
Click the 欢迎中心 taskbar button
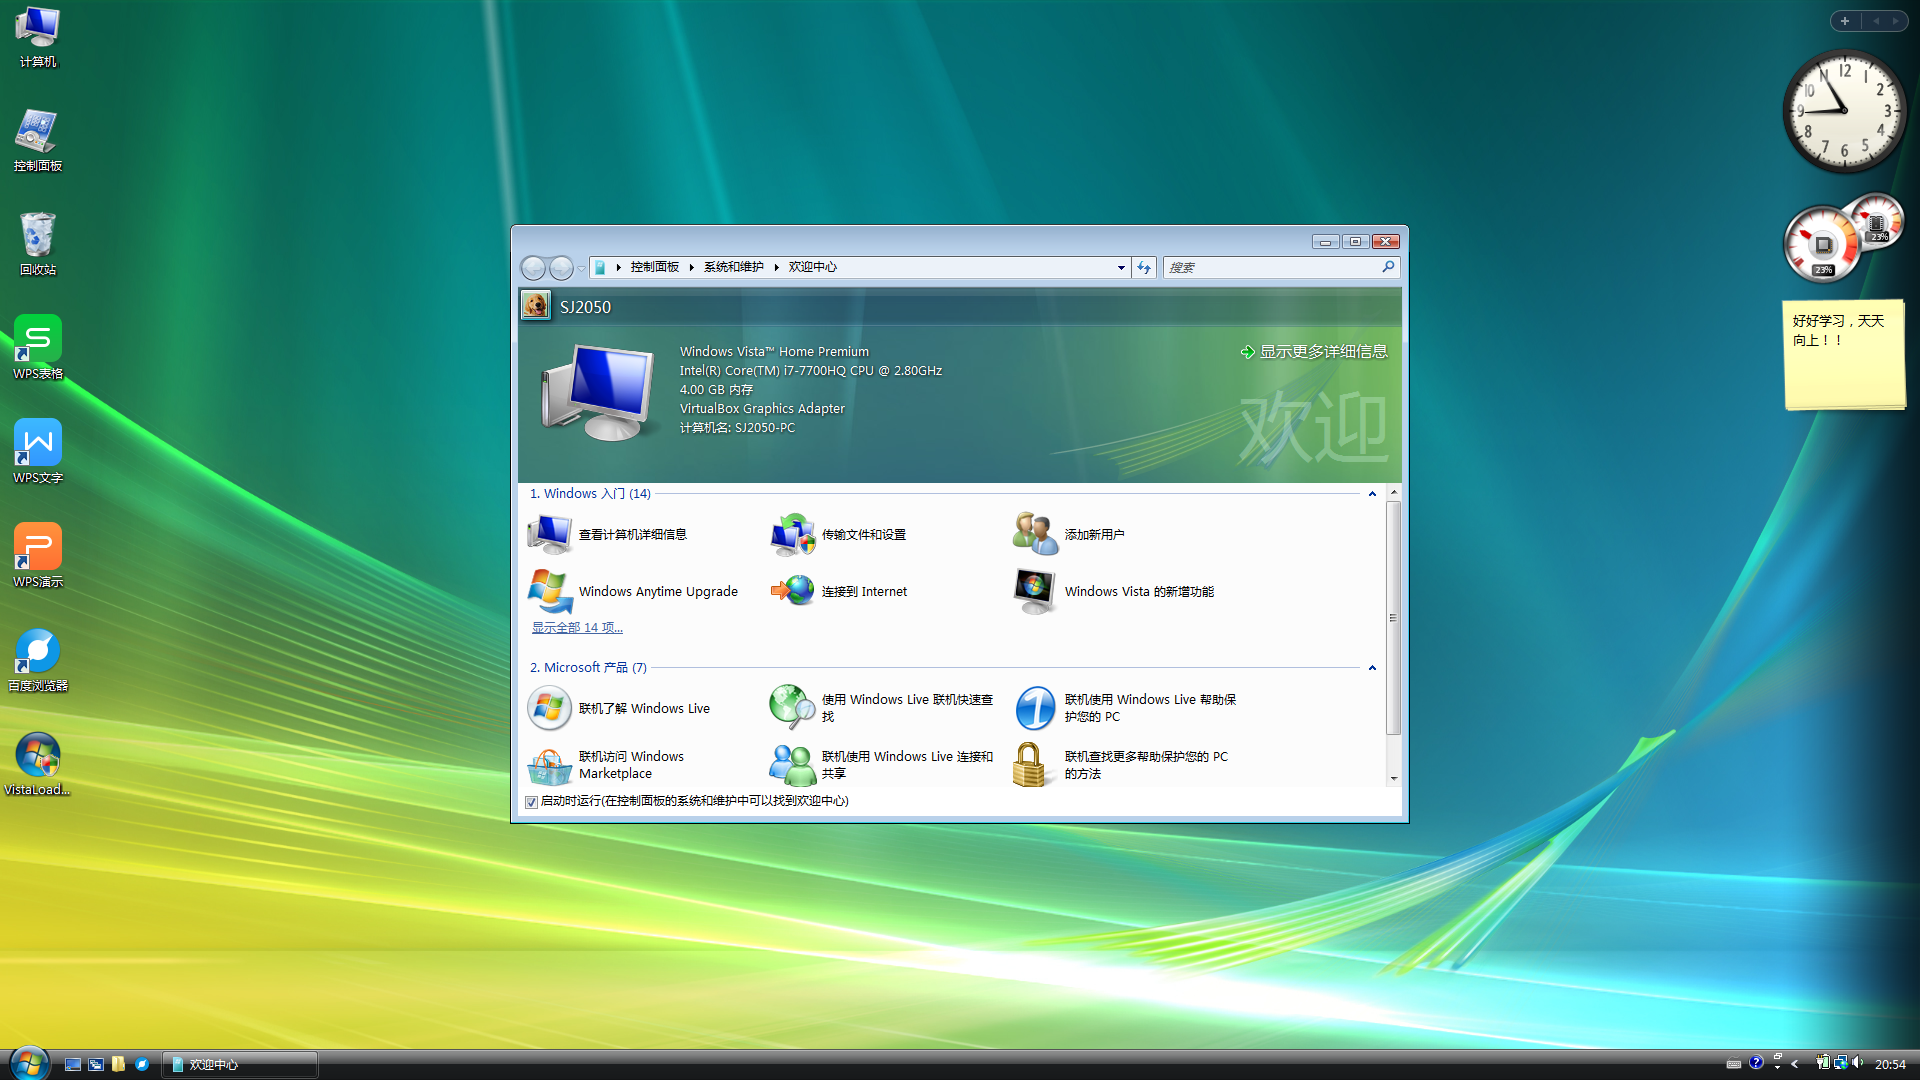240,1064
